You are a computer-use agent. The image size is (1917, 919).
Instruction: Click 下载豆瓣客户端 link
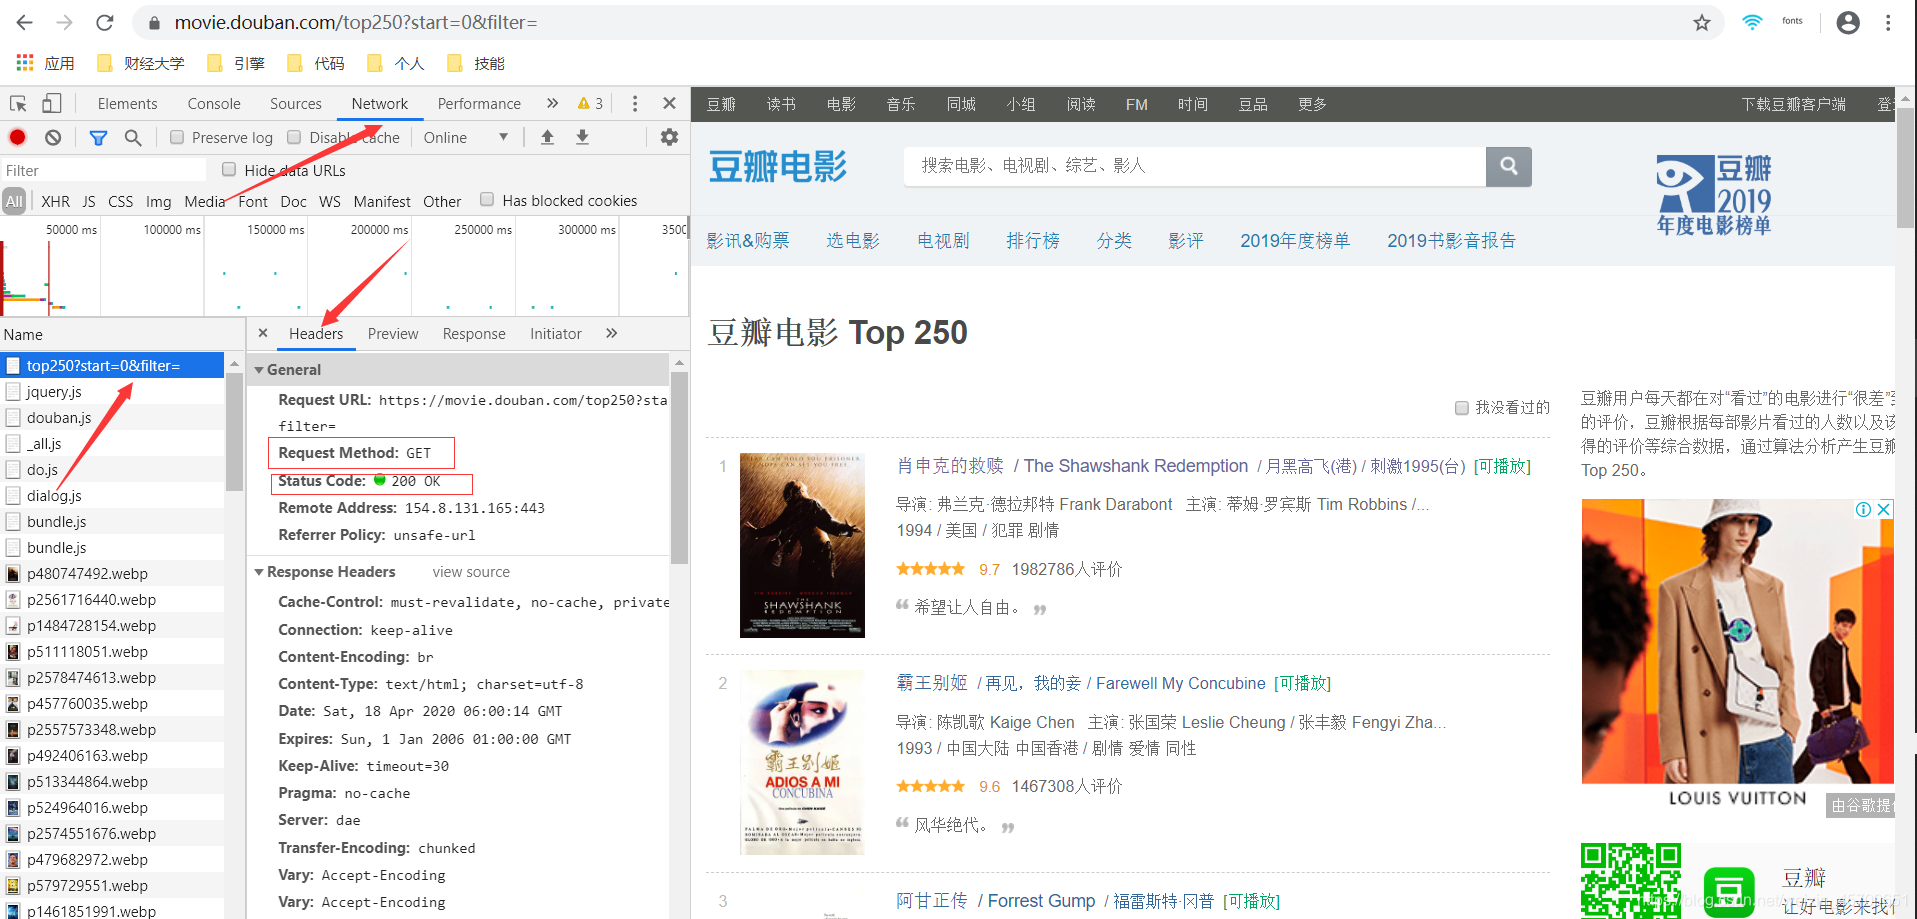coord(1794,104)
